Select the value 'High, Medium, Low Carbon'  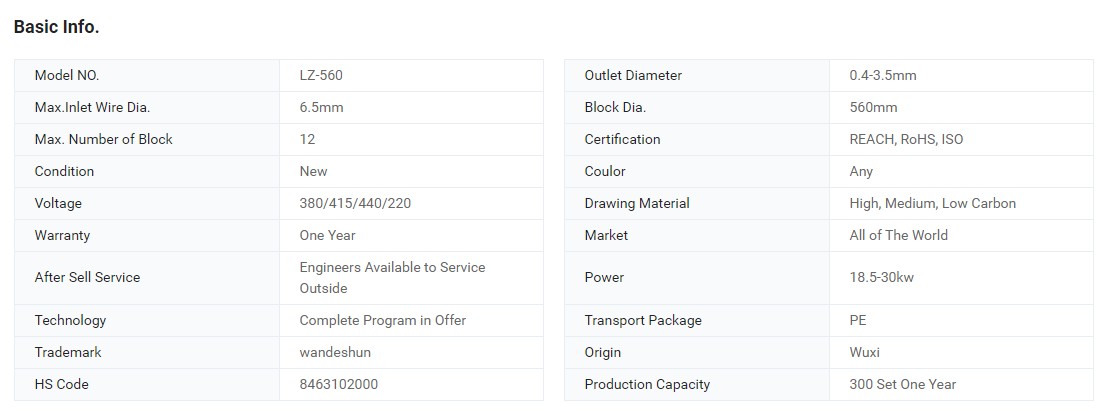[x=933, y=203]
